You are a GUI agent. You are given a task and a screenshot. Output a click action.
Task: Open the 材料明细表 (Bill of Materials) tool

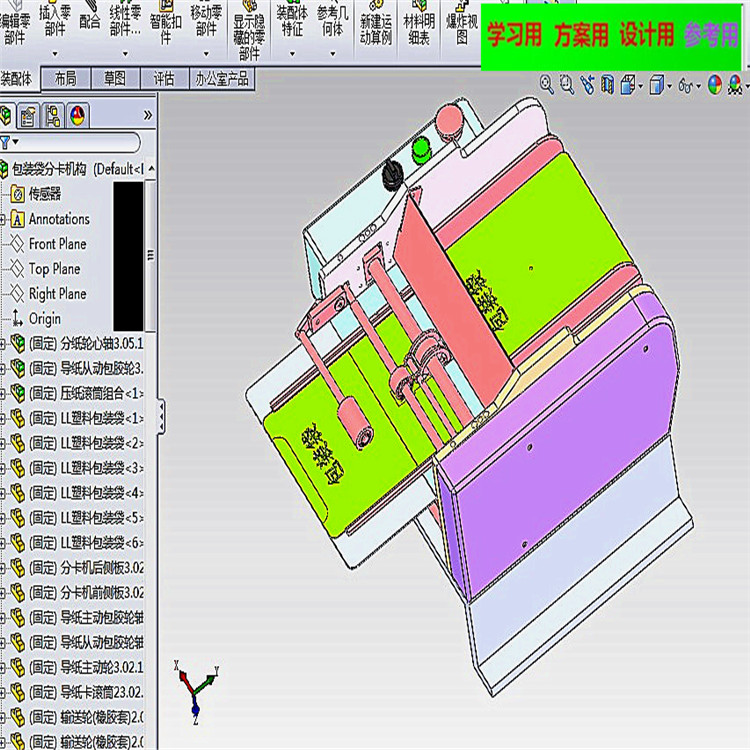419,24
